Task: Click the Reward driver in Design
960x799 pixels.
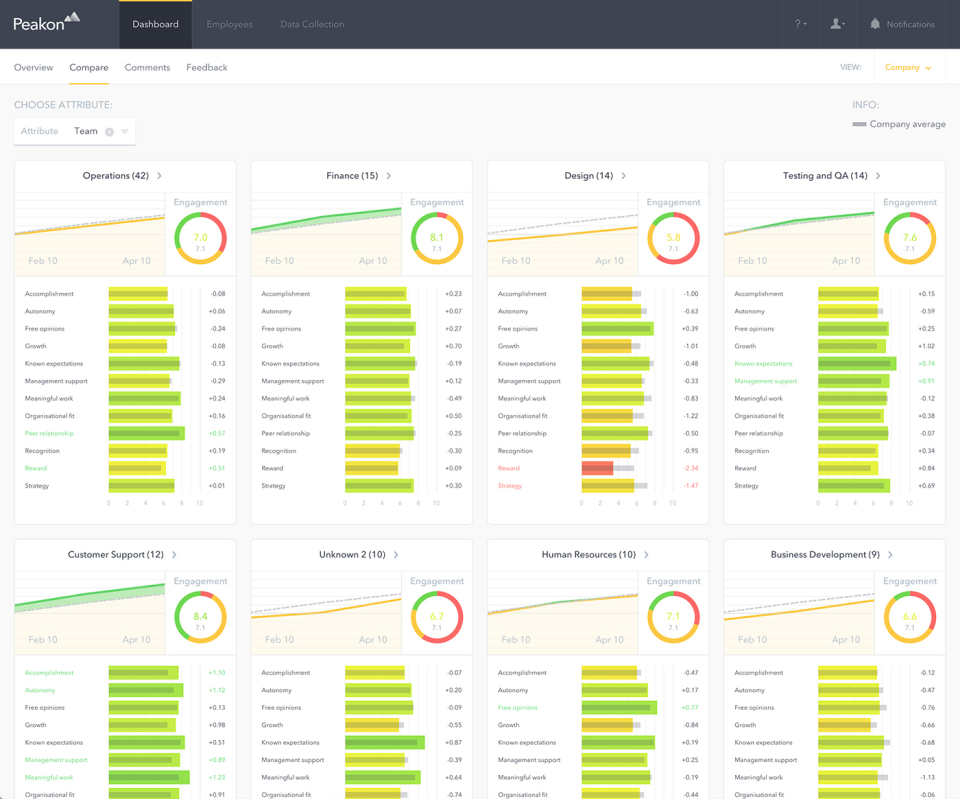Action: pyautogui.click(x=509, y=468)
